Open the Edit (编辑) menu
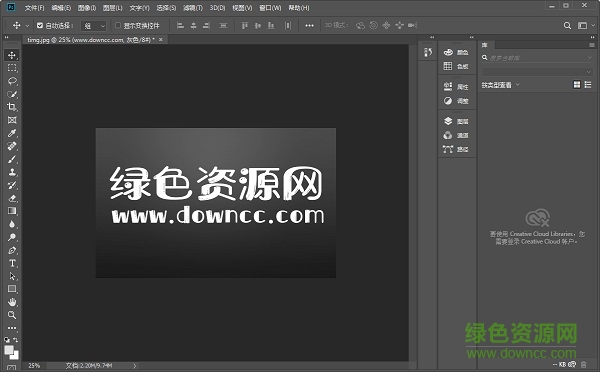This screenshot has height=372, width=600. [61, 8]
